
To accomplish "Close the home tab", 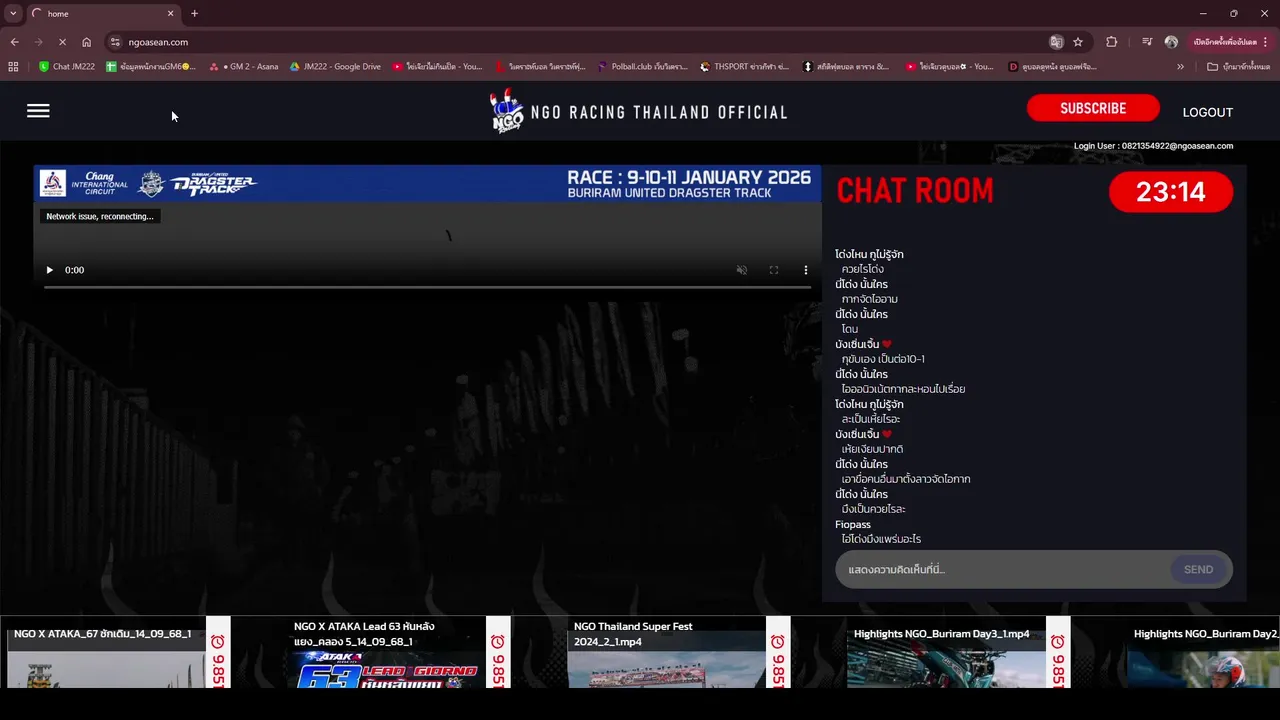I will pos(170,14).
